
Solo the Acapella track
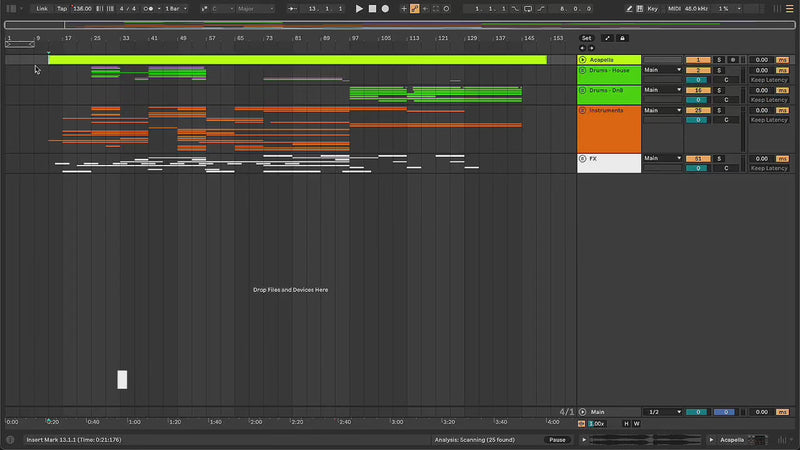[x=718, y=60]
